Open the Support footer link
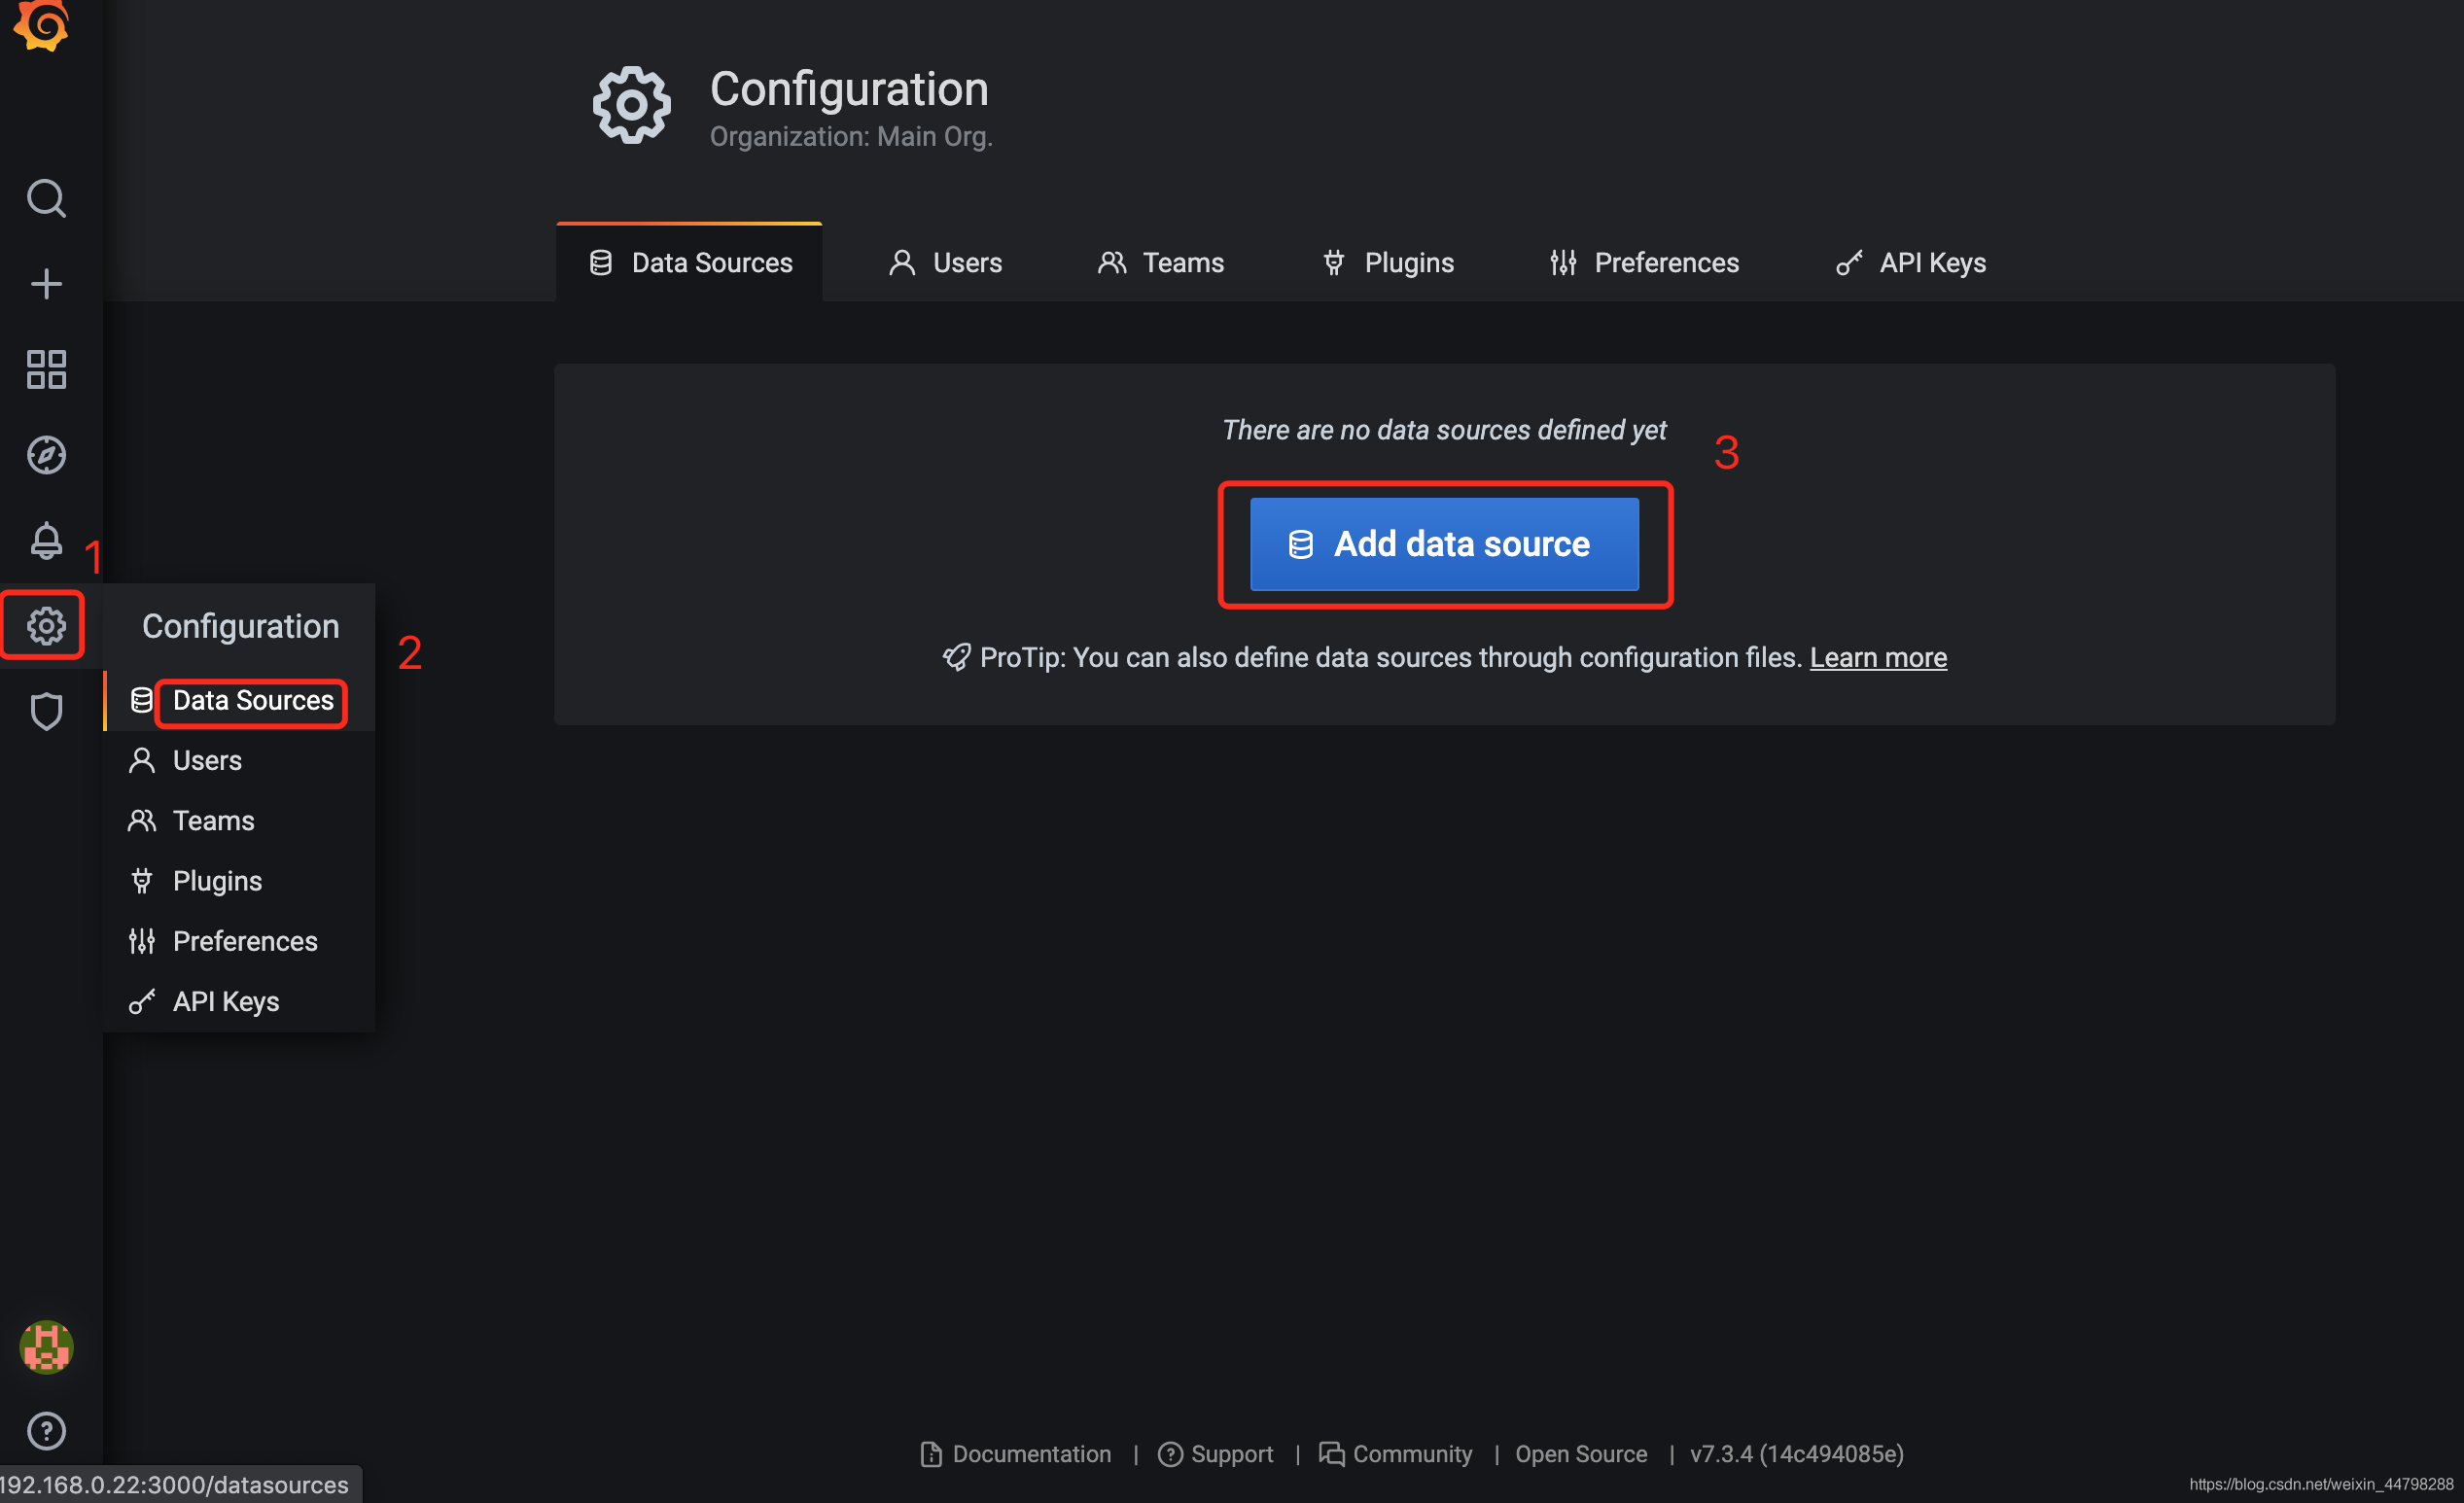This screenshot has width=2464, height=1503. [1216, 1454]
